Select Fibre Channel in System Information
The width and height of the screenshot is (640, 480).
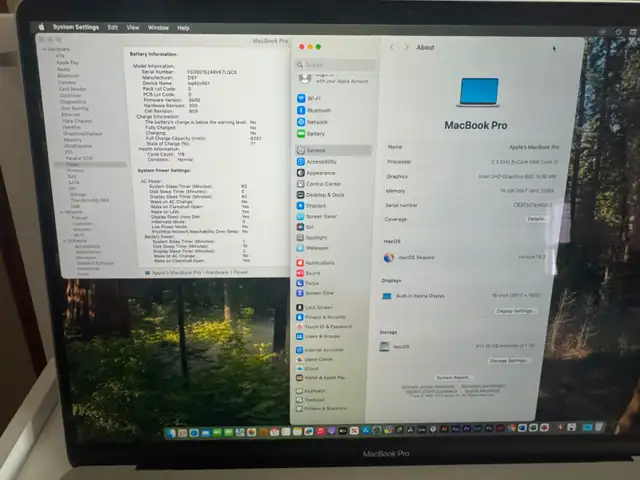[77, 121]
